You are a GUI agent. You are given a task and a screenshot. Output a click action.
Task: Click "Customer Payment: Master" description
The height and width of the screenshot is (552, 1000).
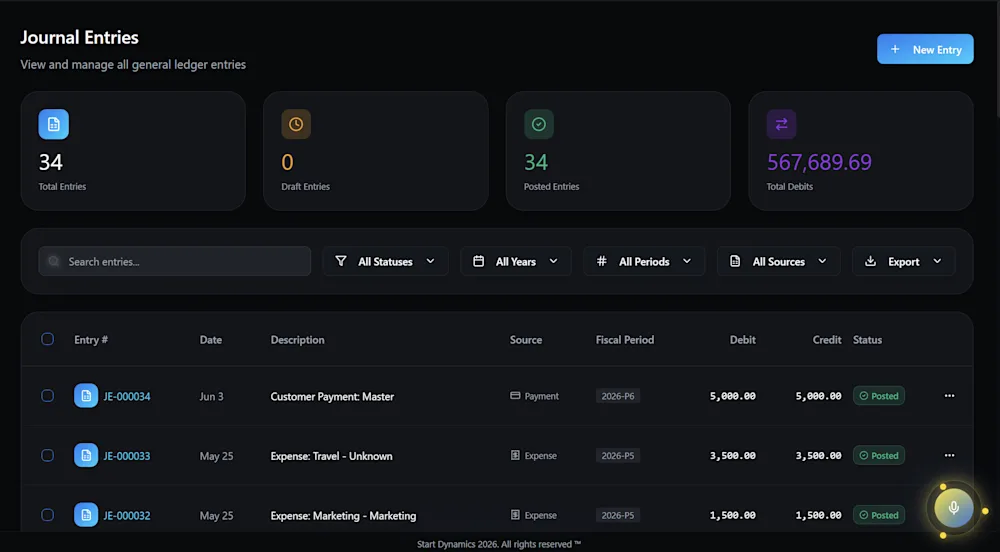click(332, 396)
